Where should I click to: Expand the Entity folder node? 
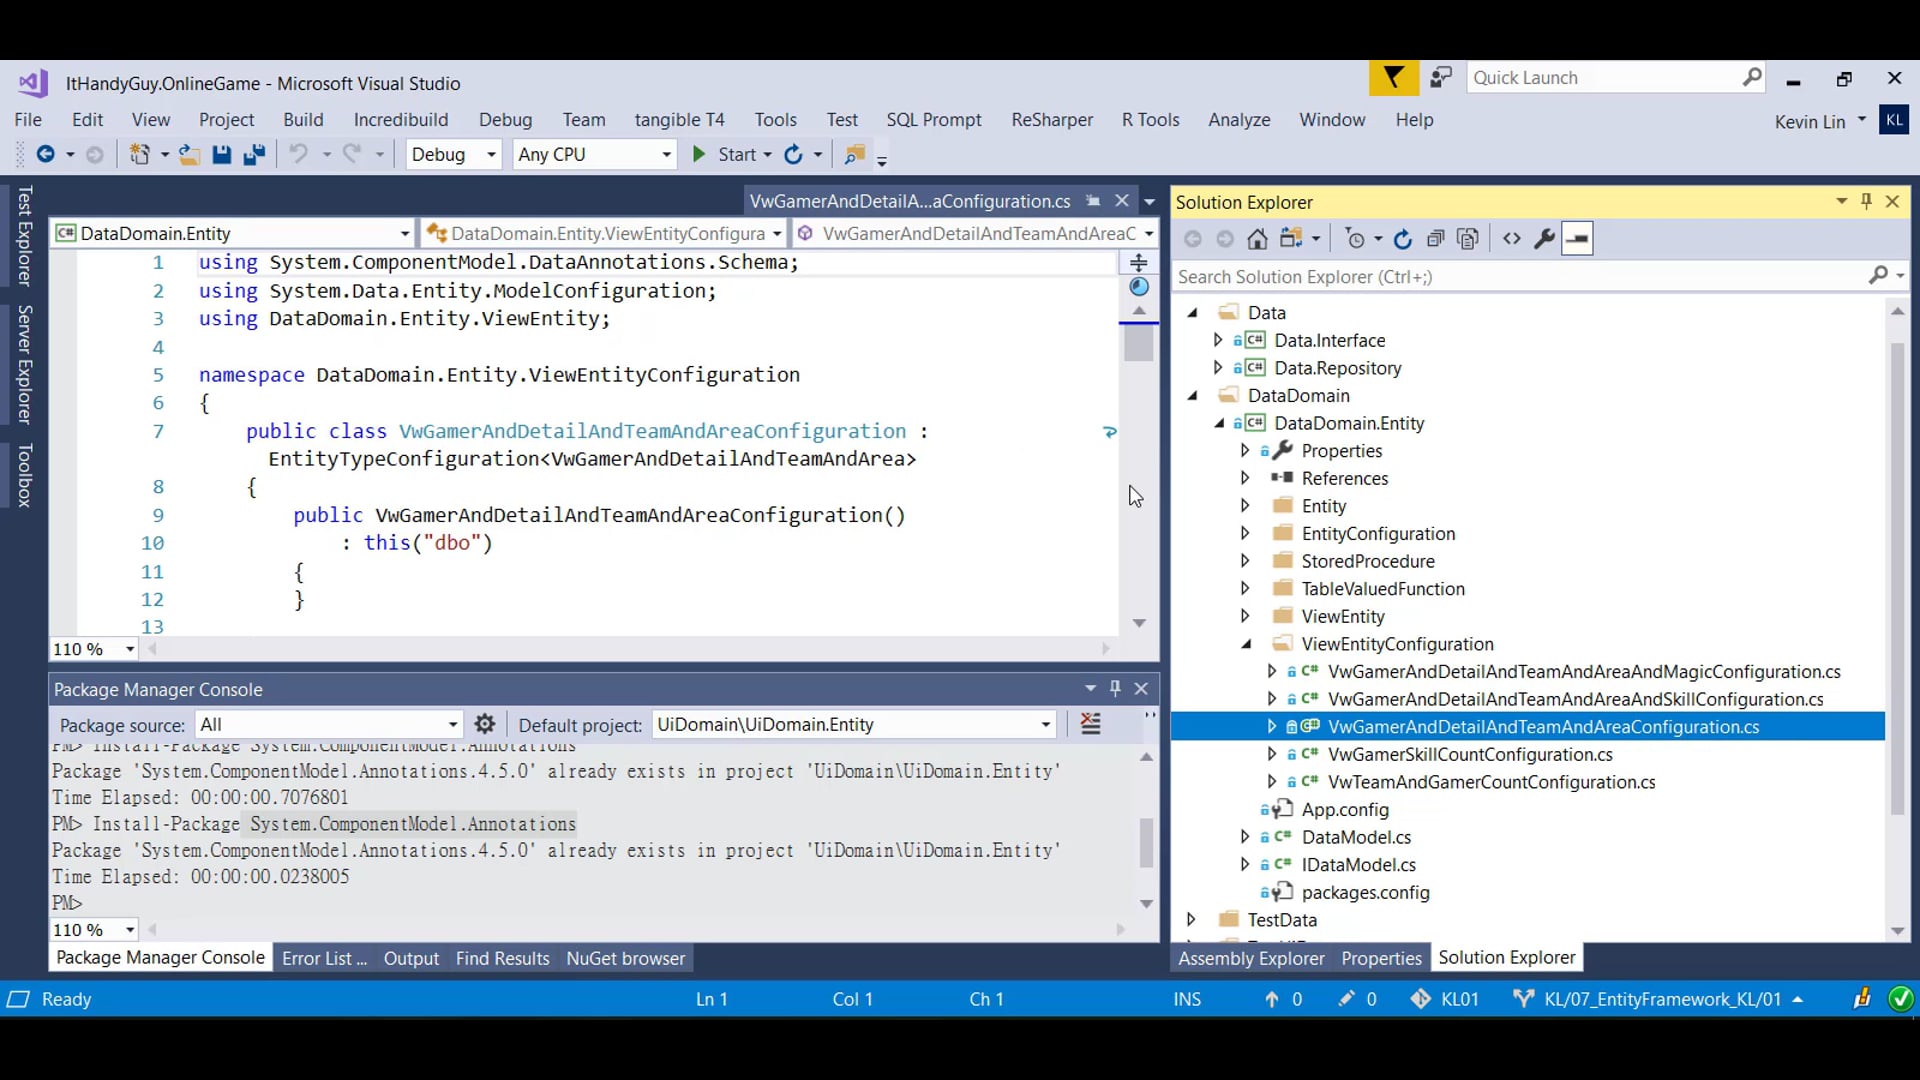pyautogui.click(x=1245, y=506)
